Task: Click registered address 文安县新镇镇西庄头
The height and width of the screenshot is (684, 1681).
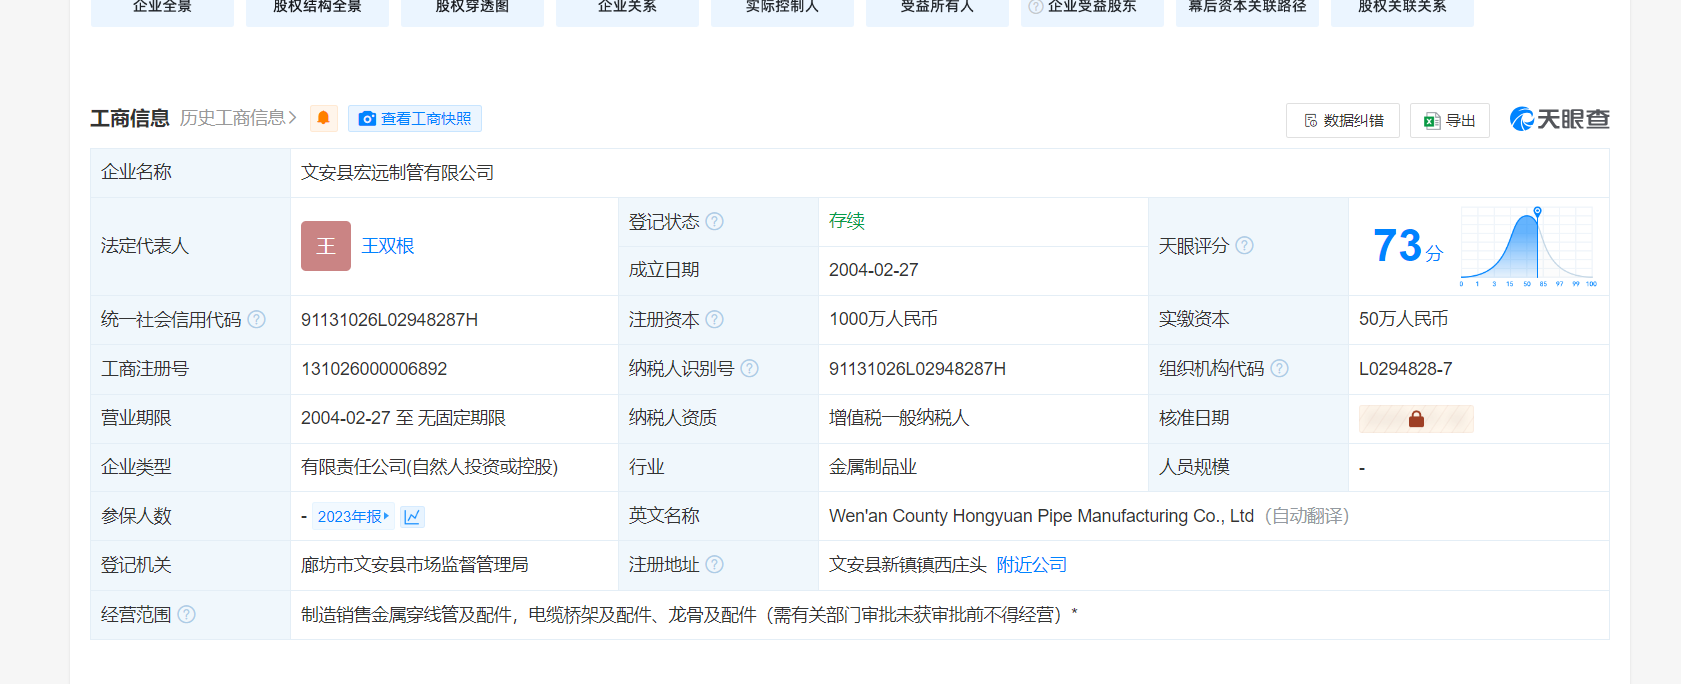Action: pos(908,565)
